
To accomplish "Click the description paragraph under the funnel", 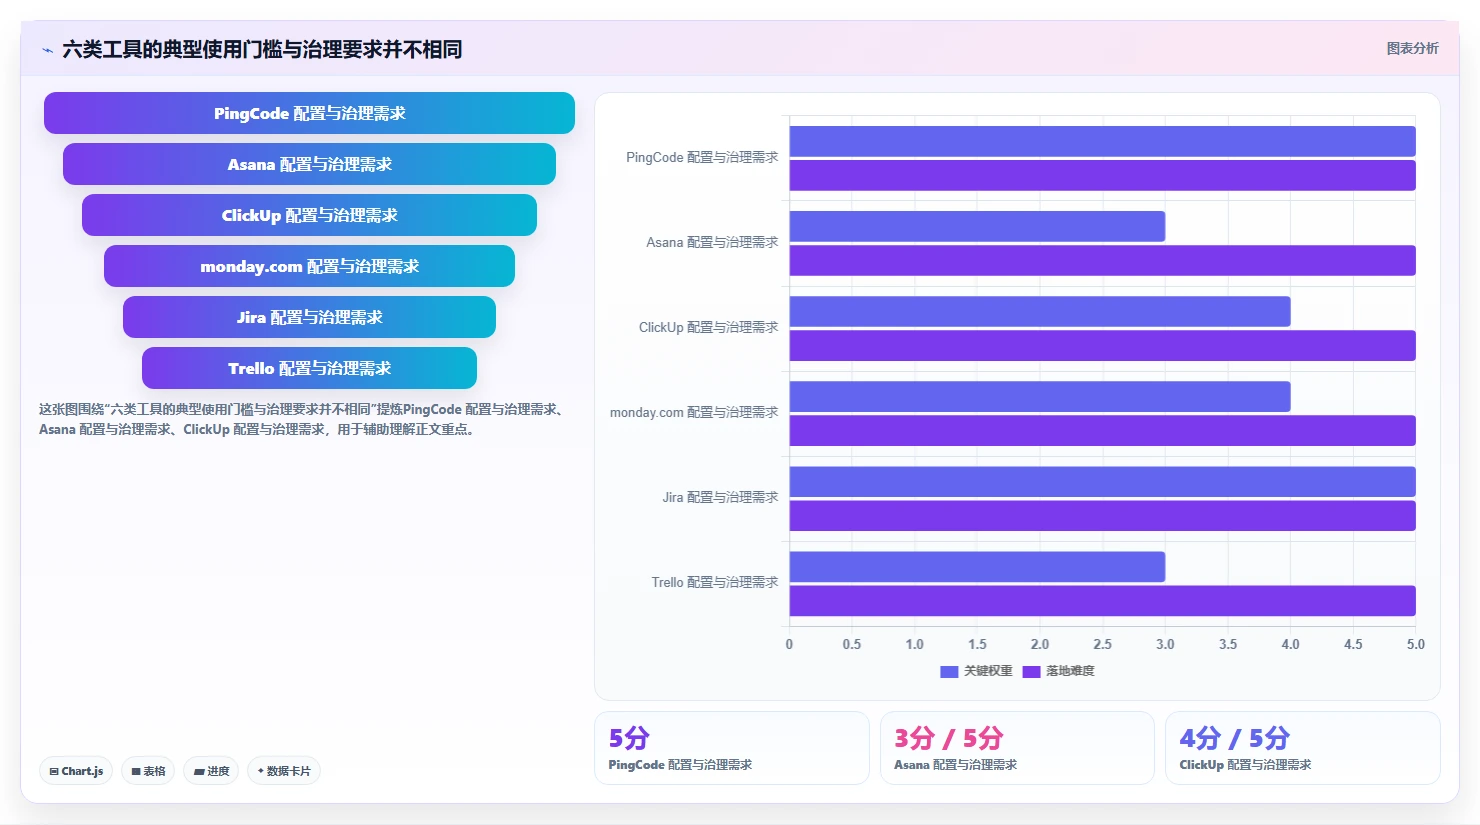I will [x=303, y=419].
